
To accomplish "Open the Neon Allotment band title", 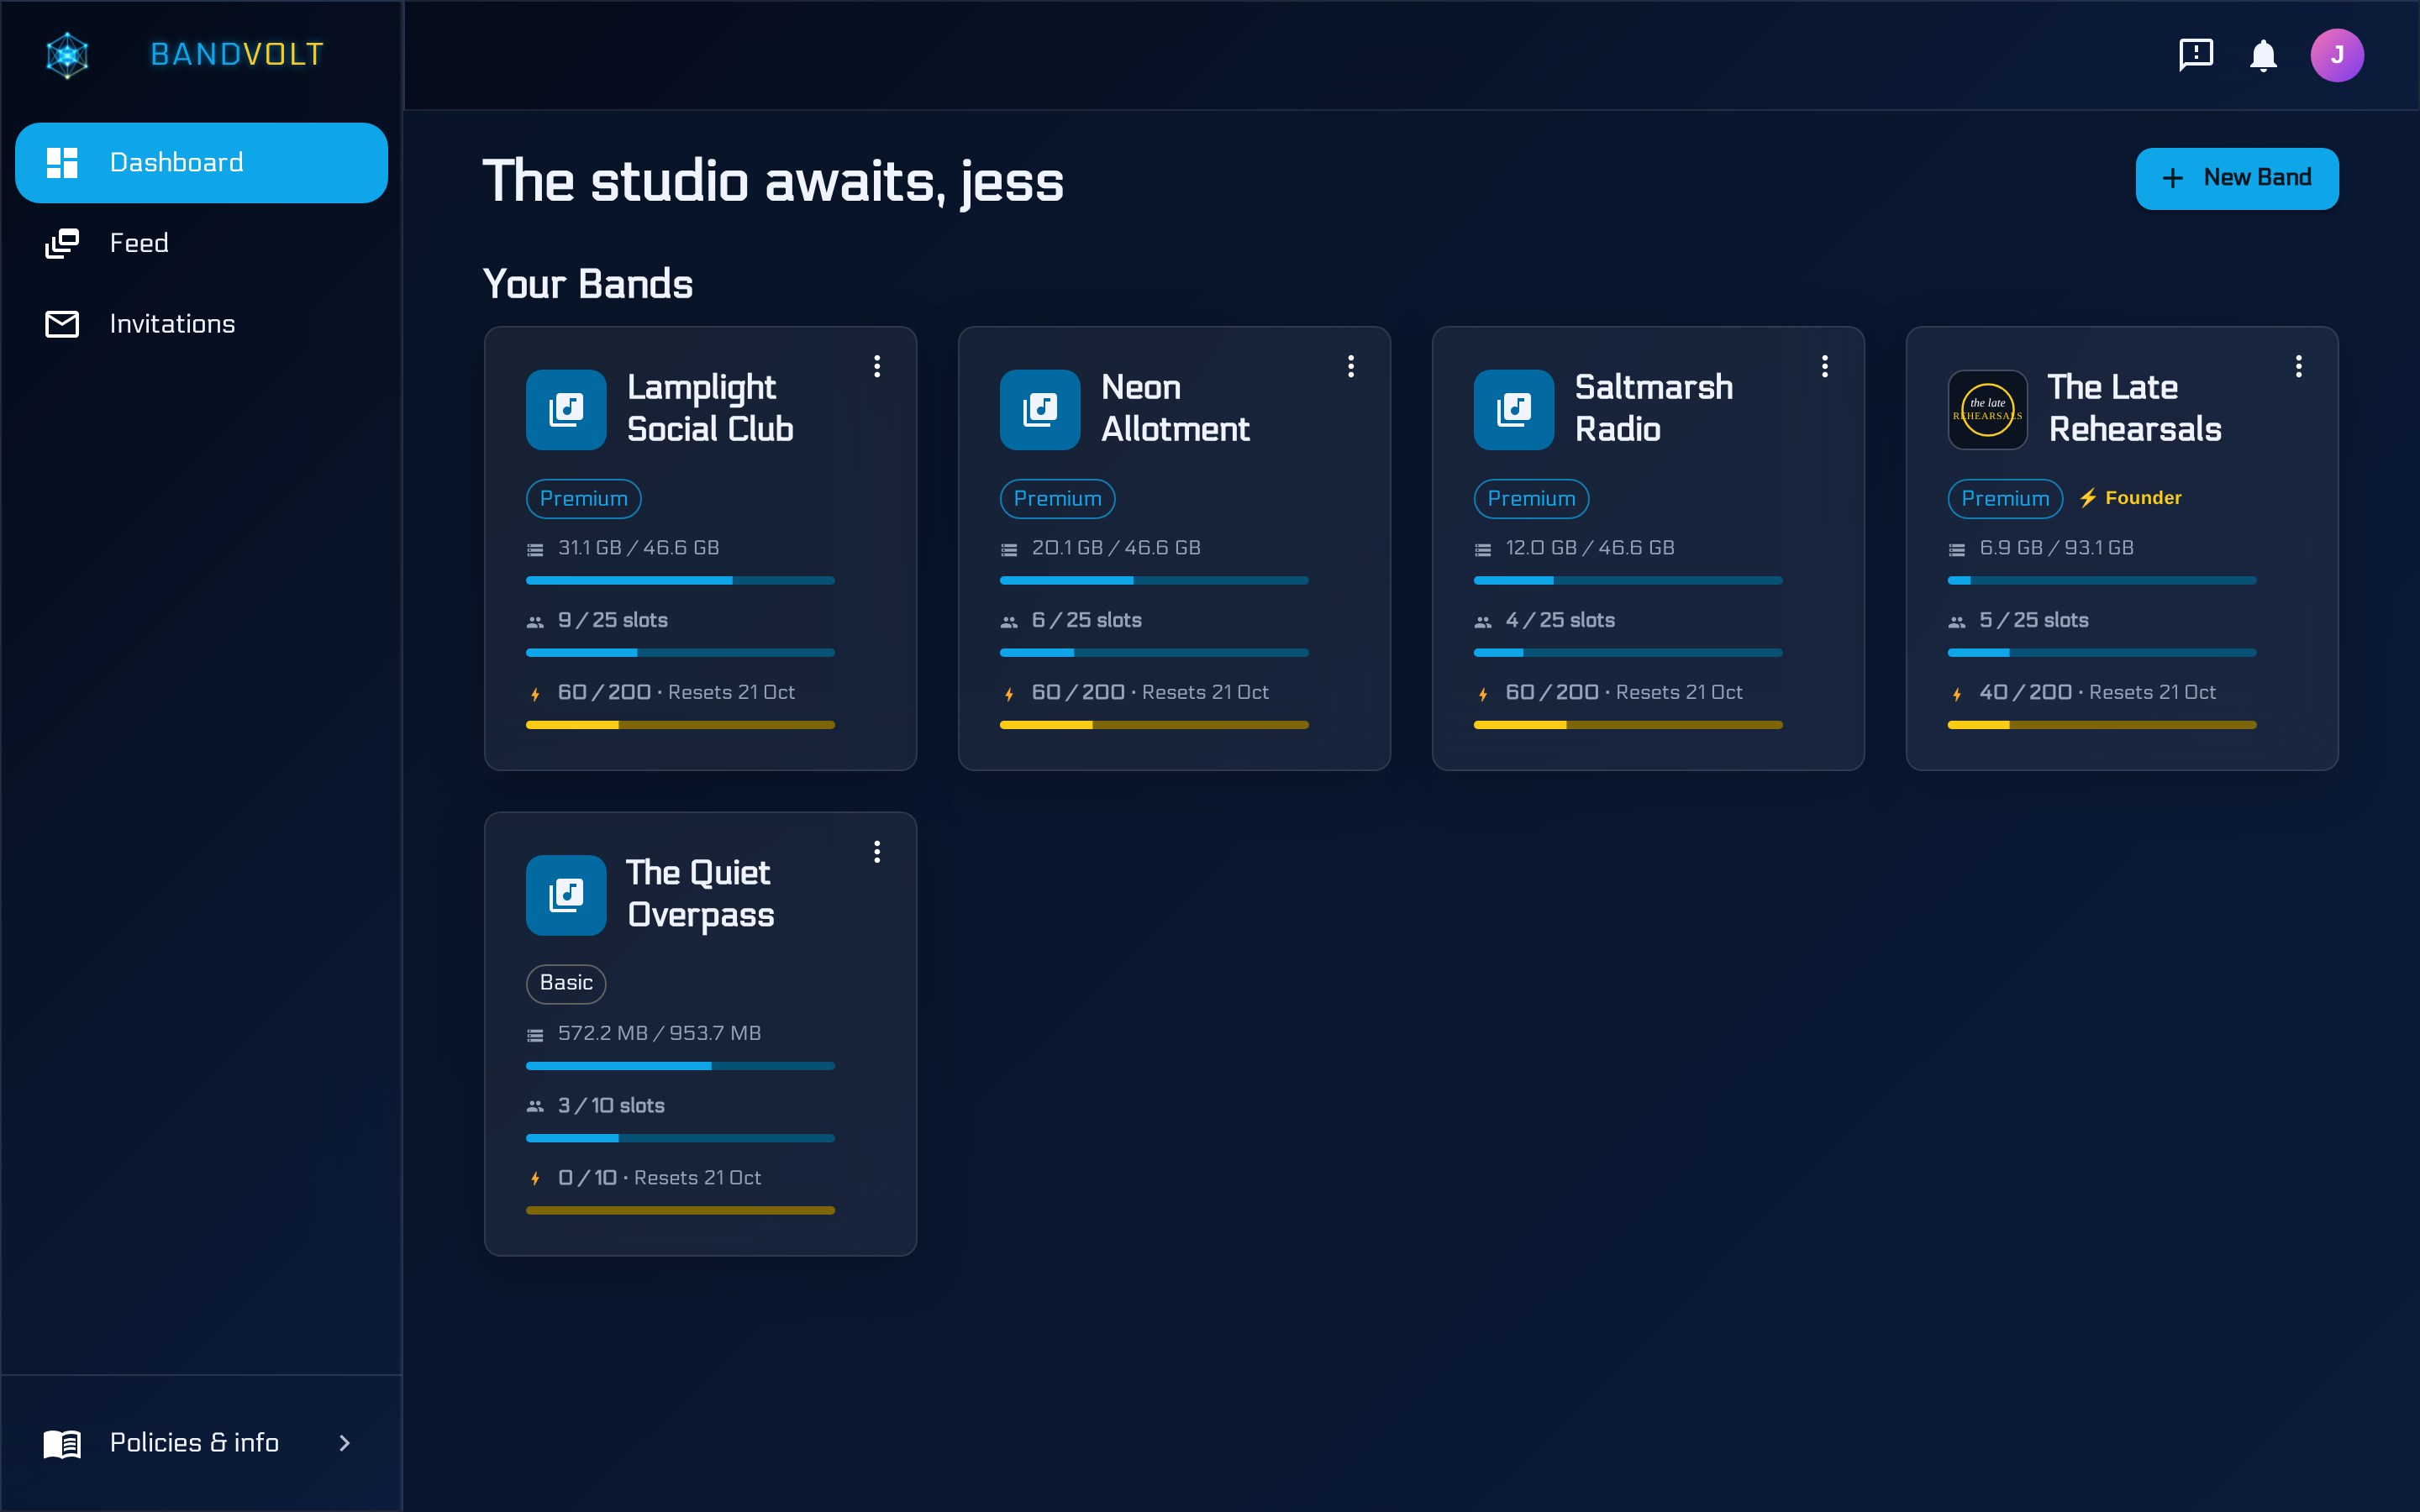I will click(x=1175, y=409).
